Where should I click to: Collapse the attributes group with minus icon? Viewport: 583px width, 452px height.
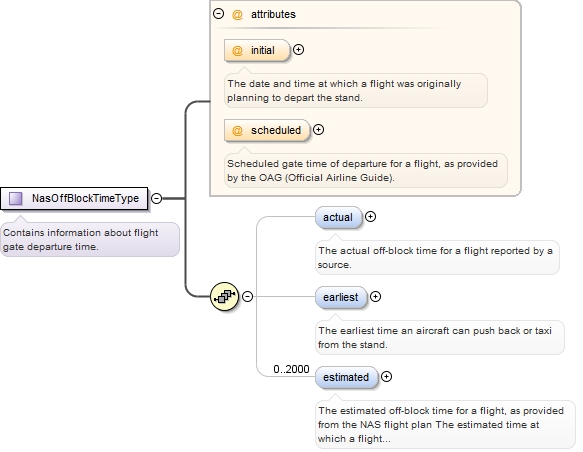click(218, 14)
